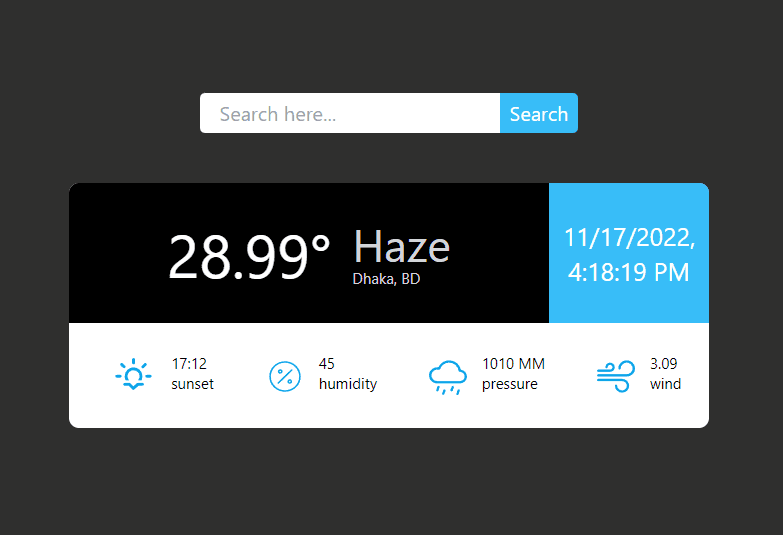The height and width of the screenshot is (535, 783).
Task: Click the 3.09 wind speed value
Action: pyautogui.click(x=663, y=364)
